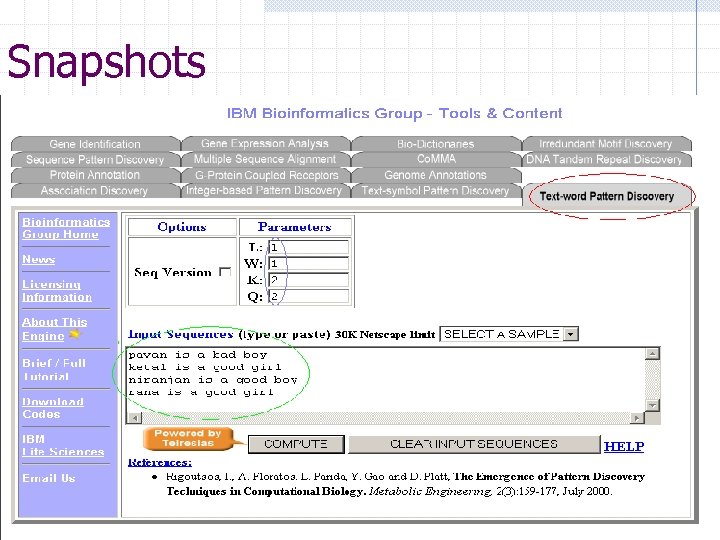The width and height of the screenshot is (720, 540).
Task: Switch to G-Protein Coupled Receptors tab
Action: (266, 175)
